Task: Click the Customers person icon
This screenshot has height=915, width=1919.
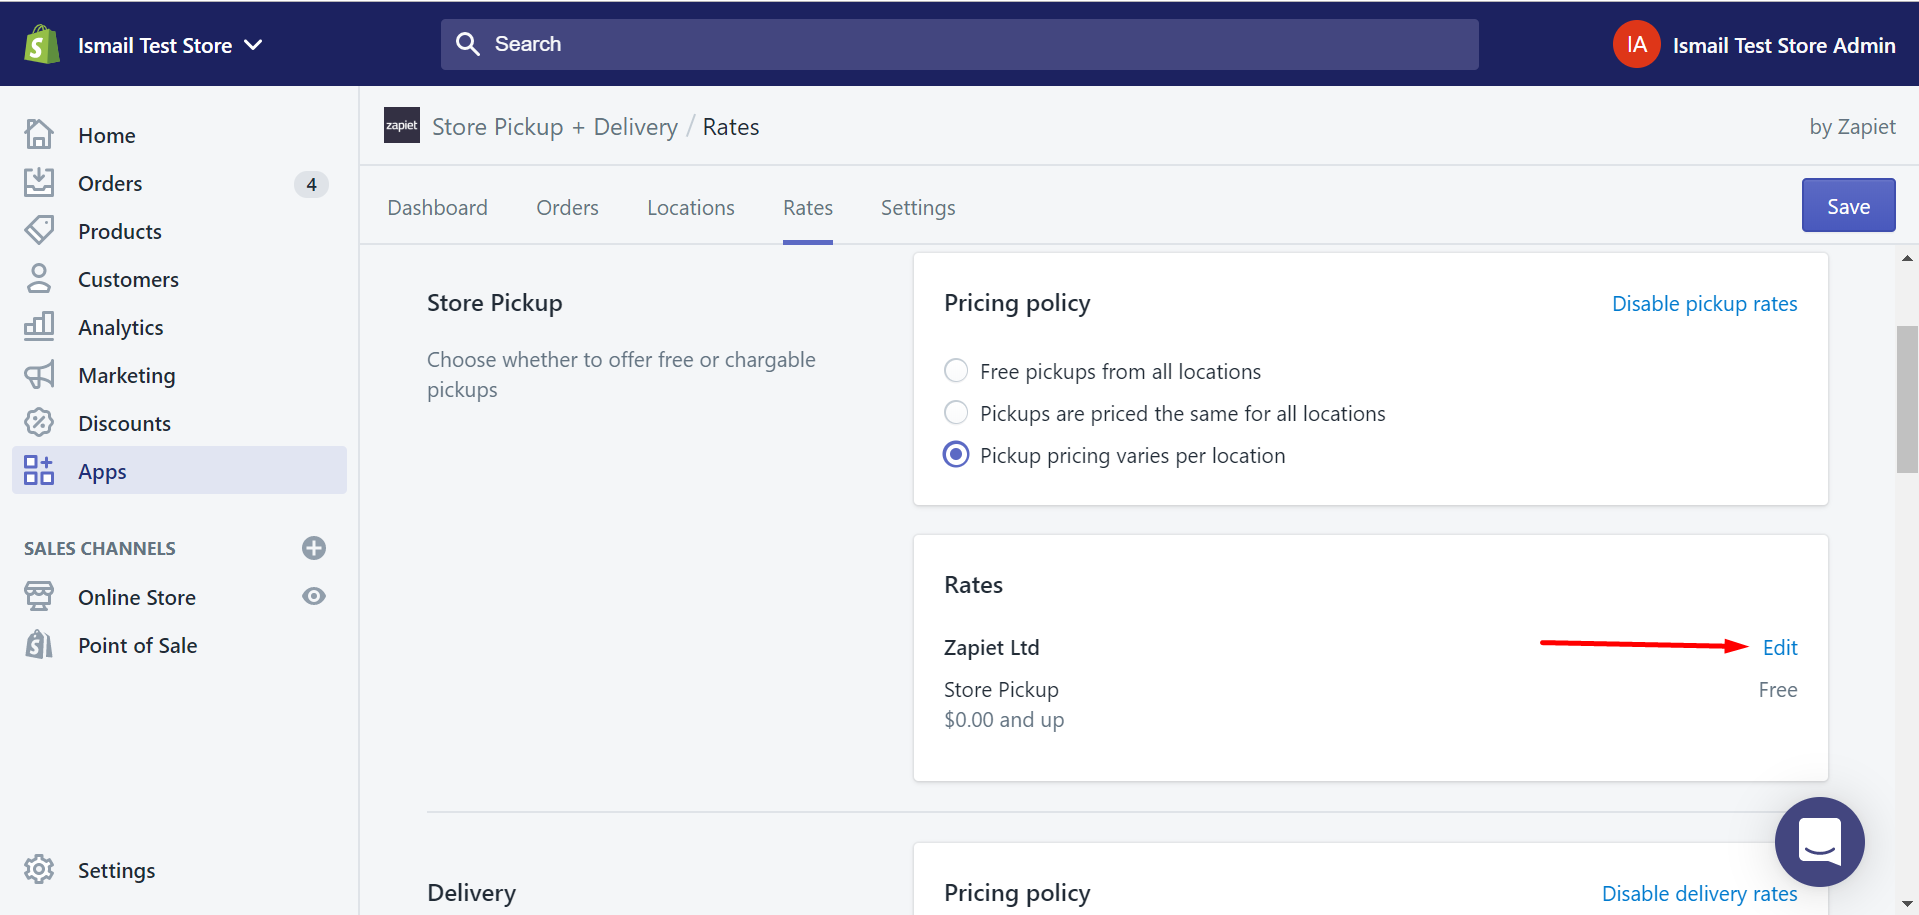Action: point(39,278)
